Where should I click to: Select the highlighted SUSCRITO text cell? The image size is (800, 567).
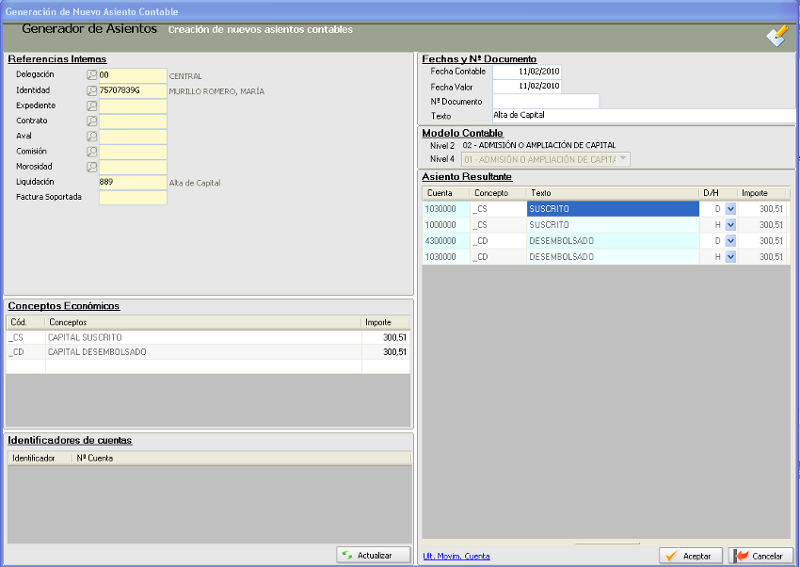[x=612, y=209]
